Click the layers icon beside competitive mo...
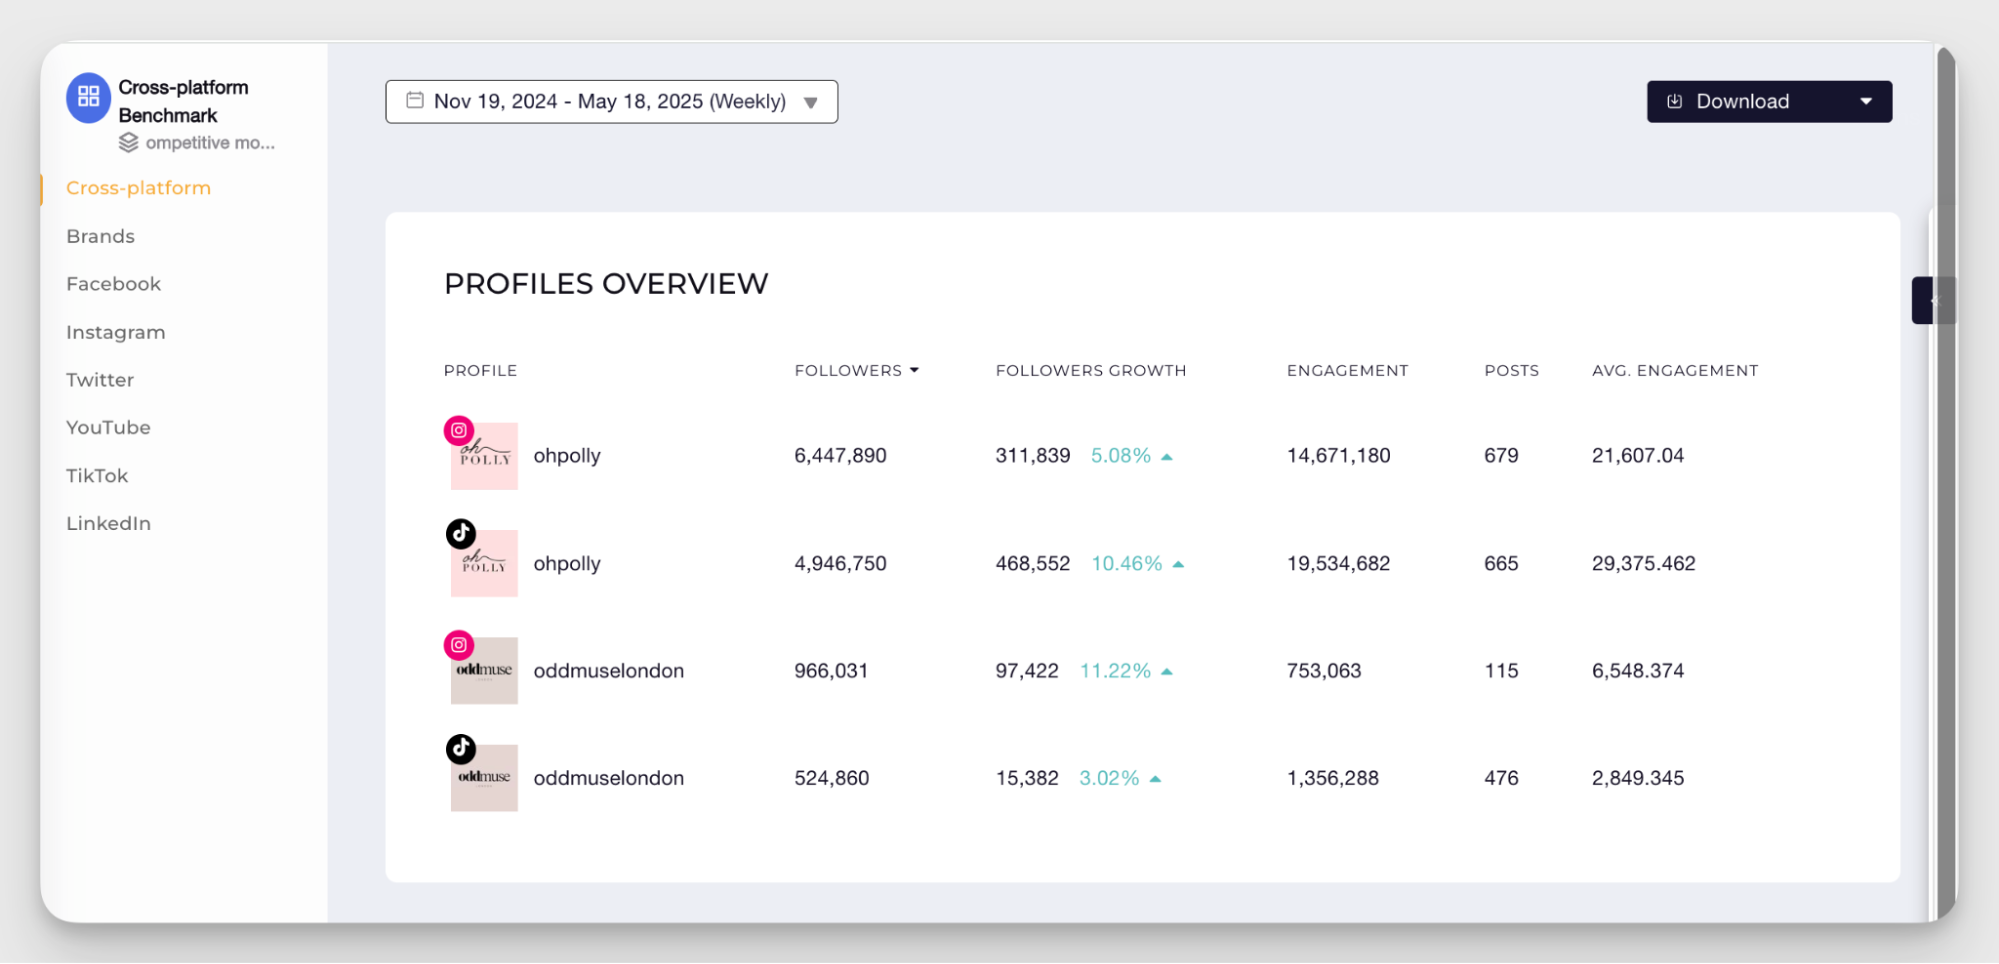This screenshot has height=964, width=1999. pyautogui.click(x=128, y=143)
